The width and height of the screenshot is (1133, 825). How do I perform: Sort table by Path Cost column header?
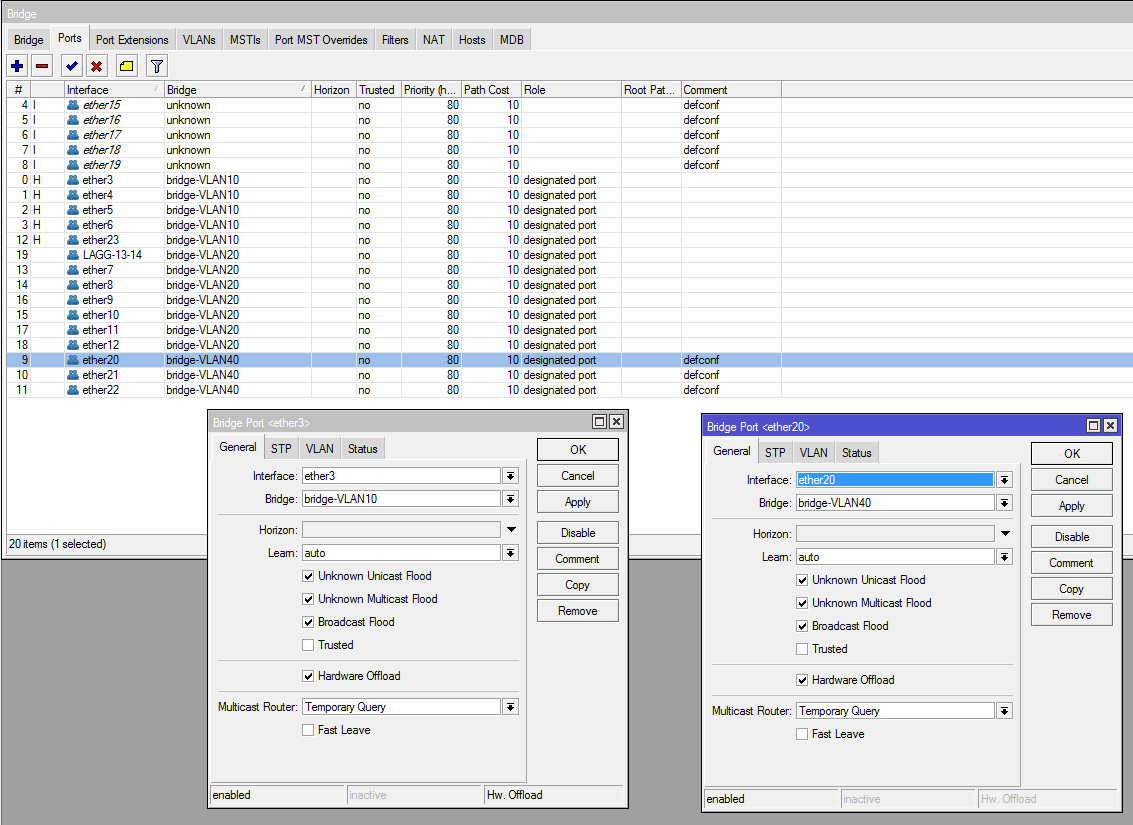[x=489, y=90]
